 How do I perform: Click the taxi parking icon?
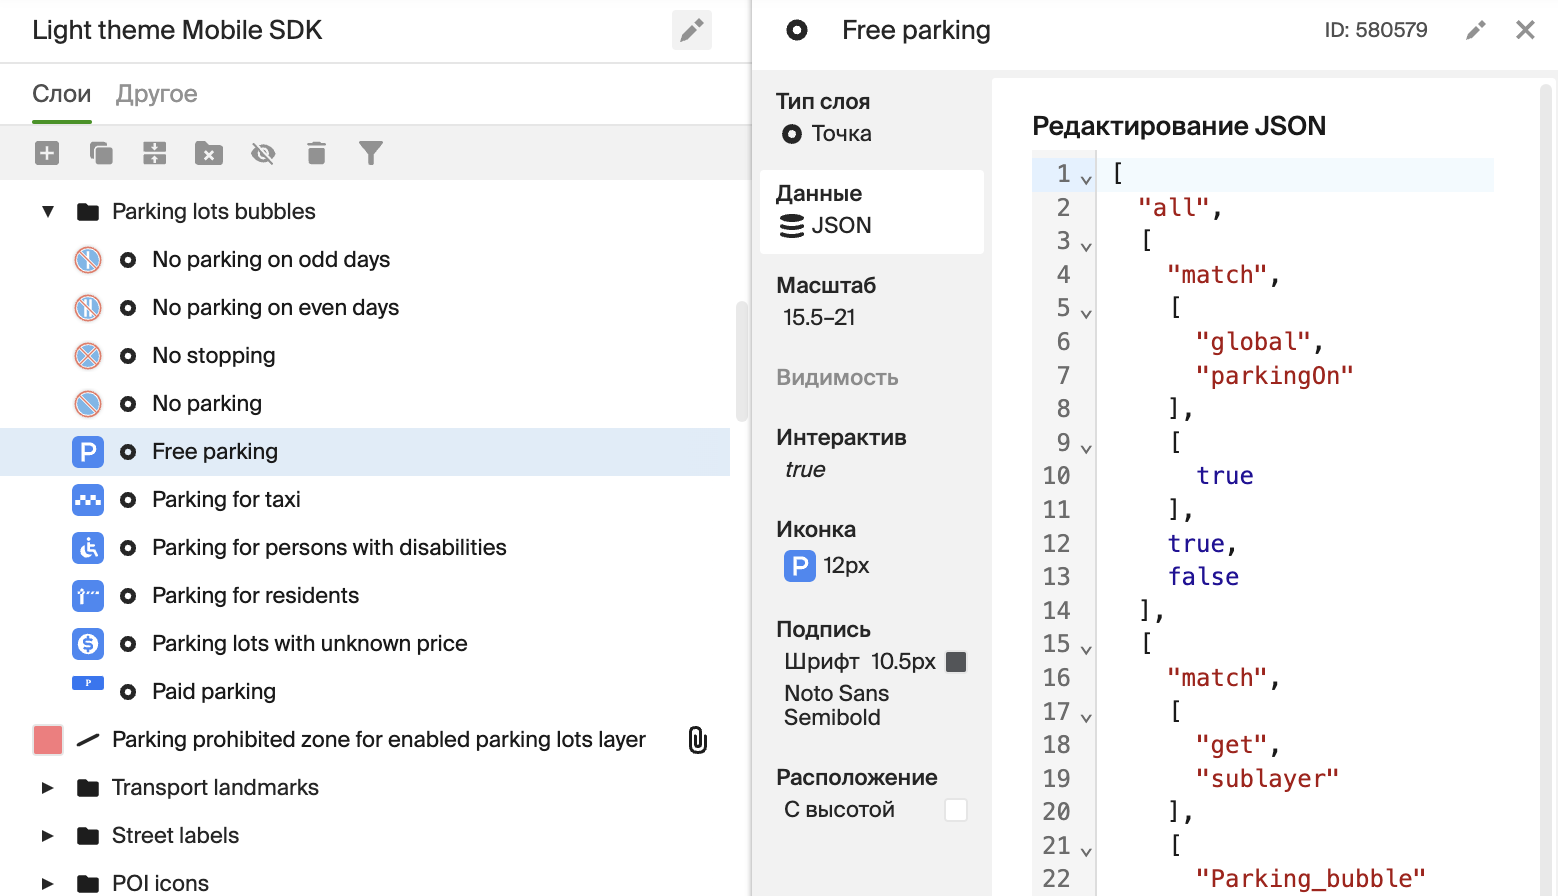pos(88,500)
